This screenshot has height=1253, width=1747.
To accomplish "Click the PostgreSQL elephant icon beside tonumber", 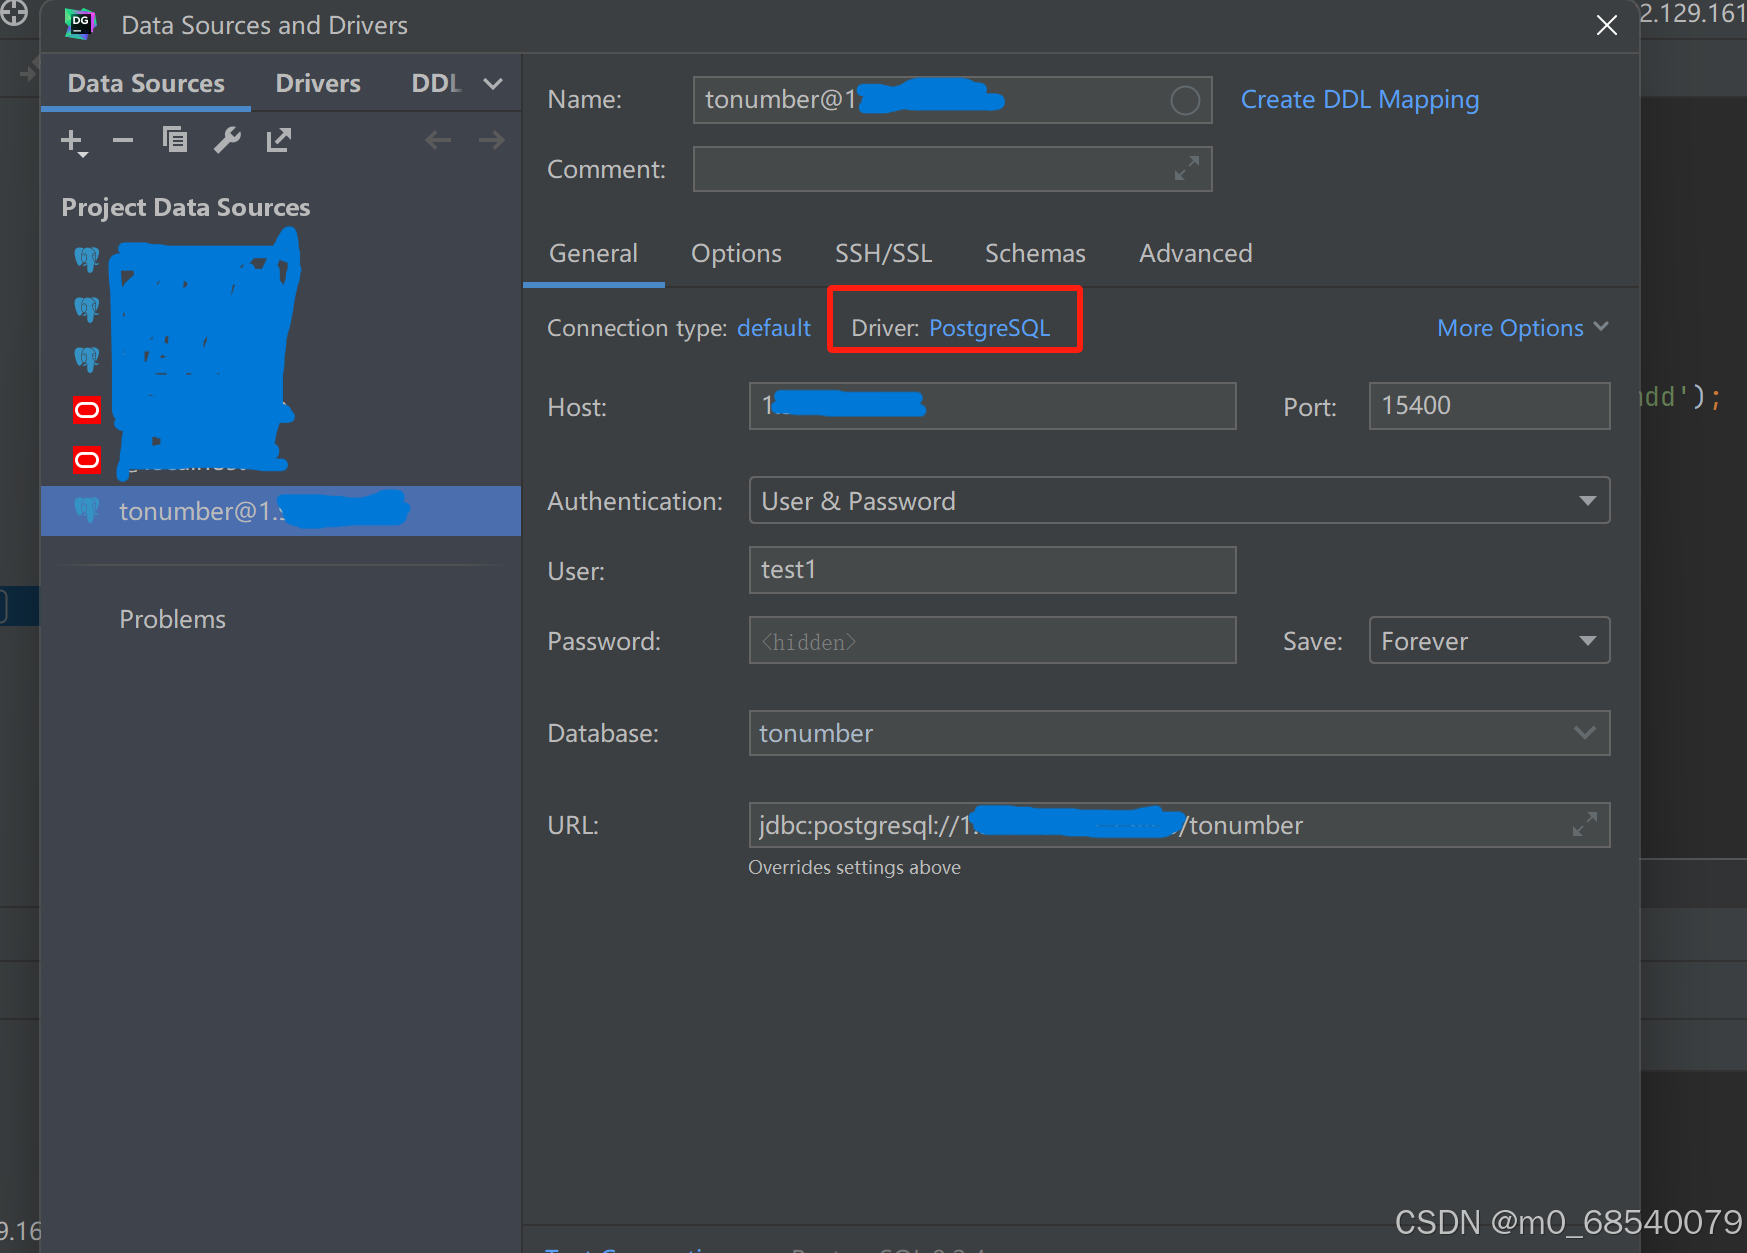I will pyautogui.click(x=87, y=510).
